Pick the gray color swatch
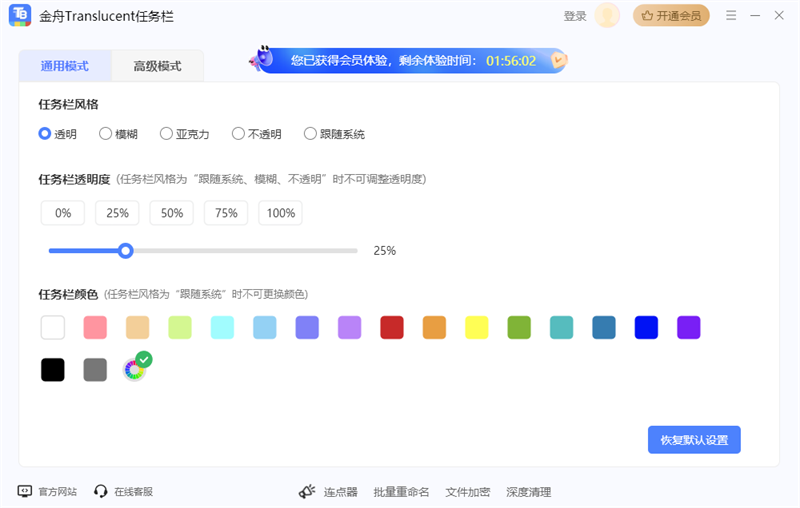Screen dimensions: 800x508 point(95,370)
